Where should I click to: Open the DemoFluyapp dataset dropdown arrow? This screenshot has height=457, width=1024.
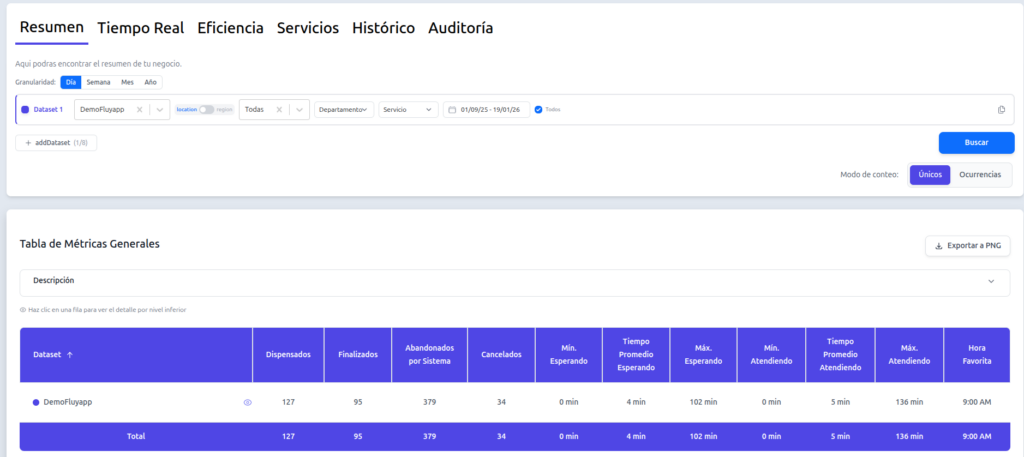click(160, 110)
